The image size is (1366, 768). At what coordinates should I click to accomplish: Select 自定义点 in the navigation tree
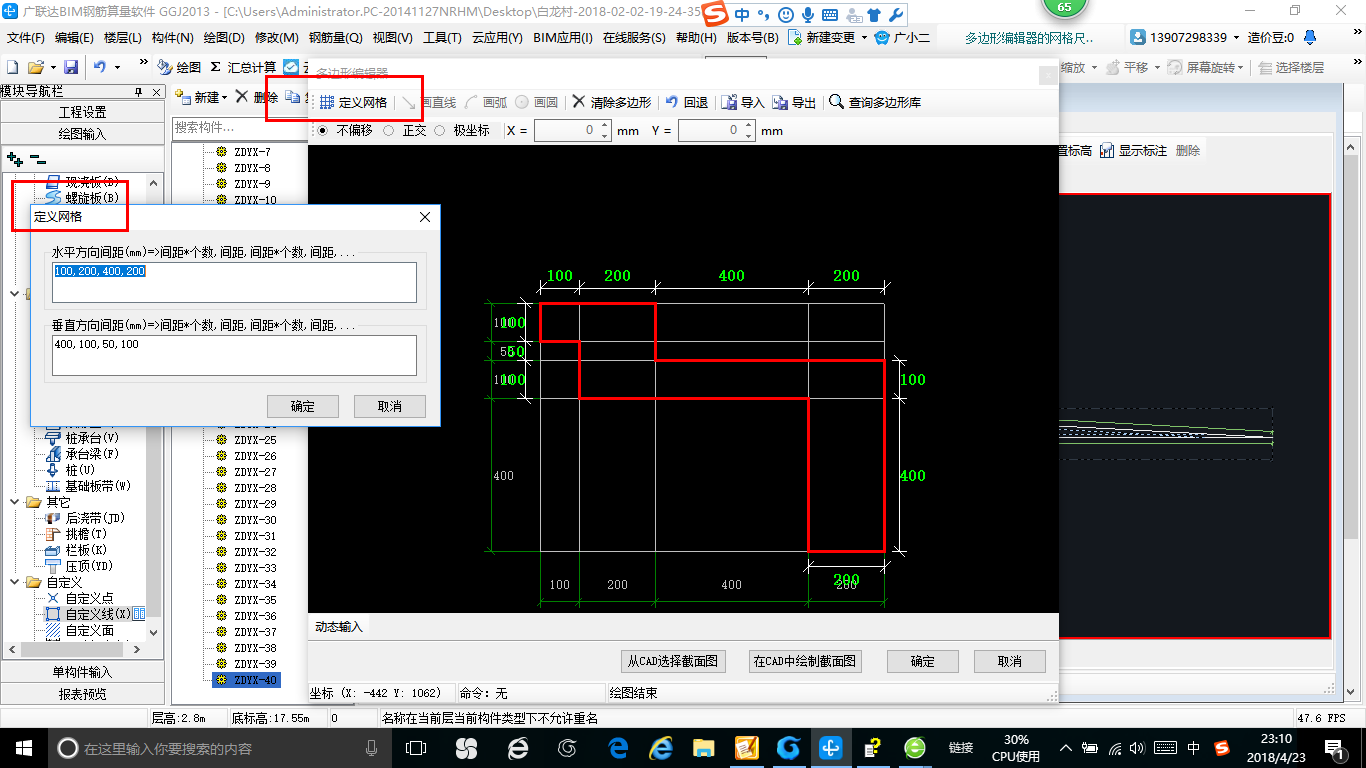click(x=89, y=598)
